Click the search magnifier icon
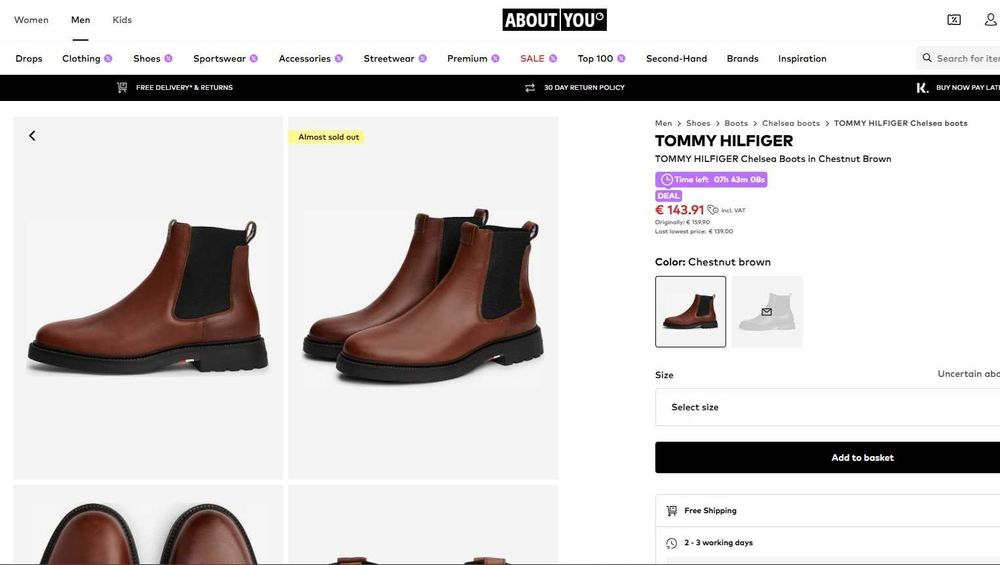The image size is (1000, 565). coord(927,59)
